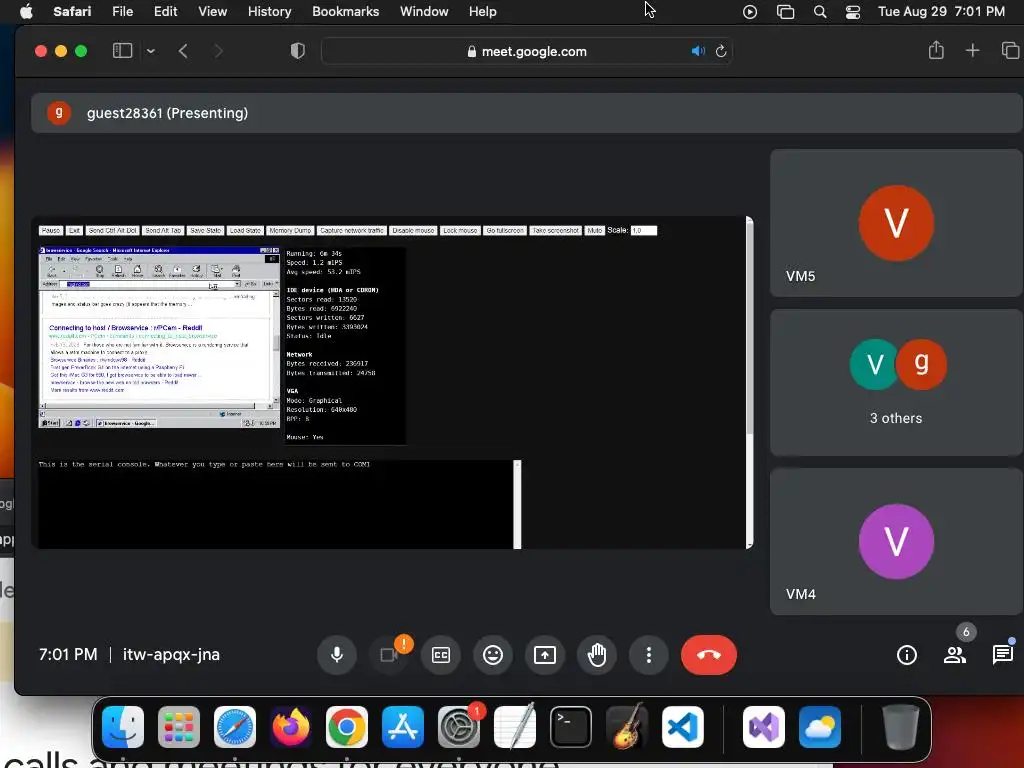Click Go fullscreen in shared emulator
Viewport: 1024px width, 768px height.
[505, 231]
